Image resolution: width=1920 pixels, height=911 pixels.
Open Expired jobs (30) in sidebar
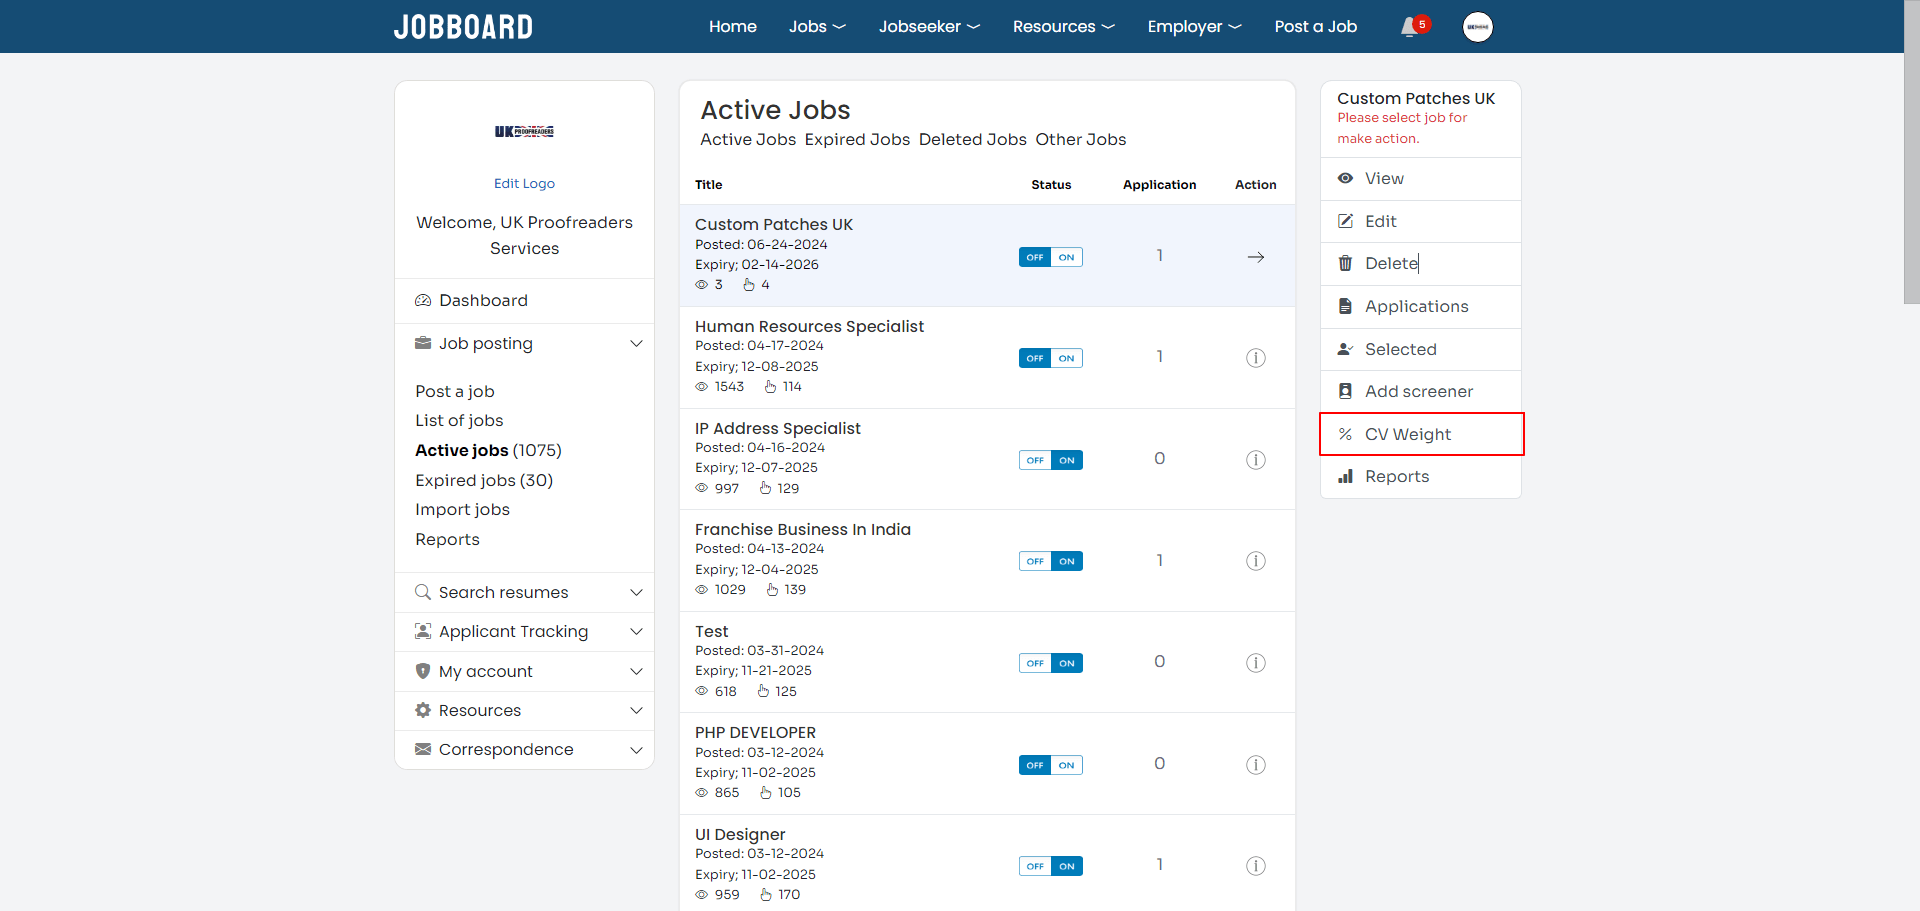[484, 480]
